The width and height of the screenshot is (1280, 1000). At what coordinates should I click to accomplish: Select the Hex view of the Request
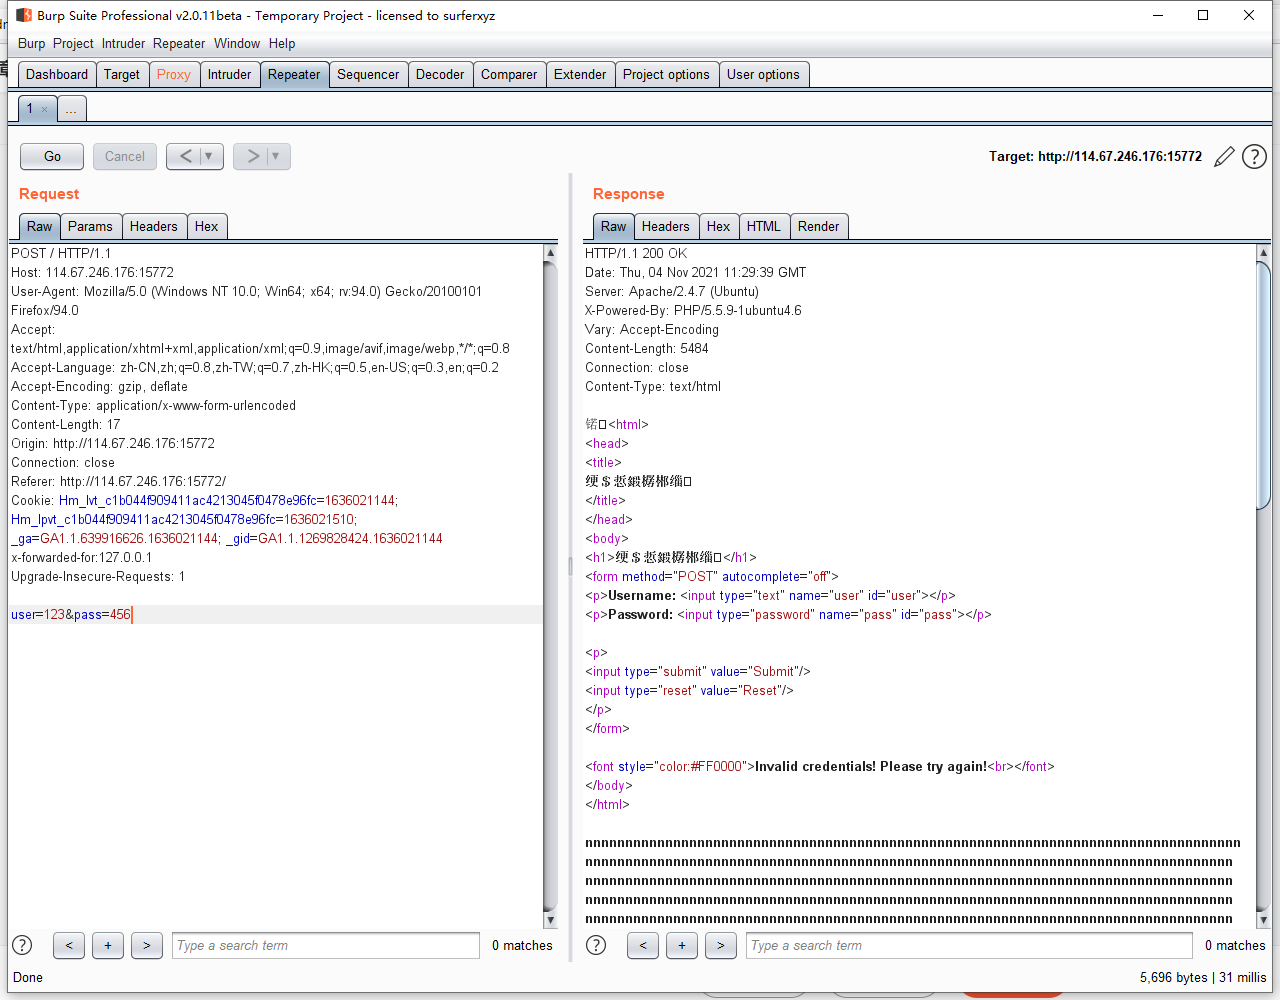pyautogui.click(x=207, y=226)
